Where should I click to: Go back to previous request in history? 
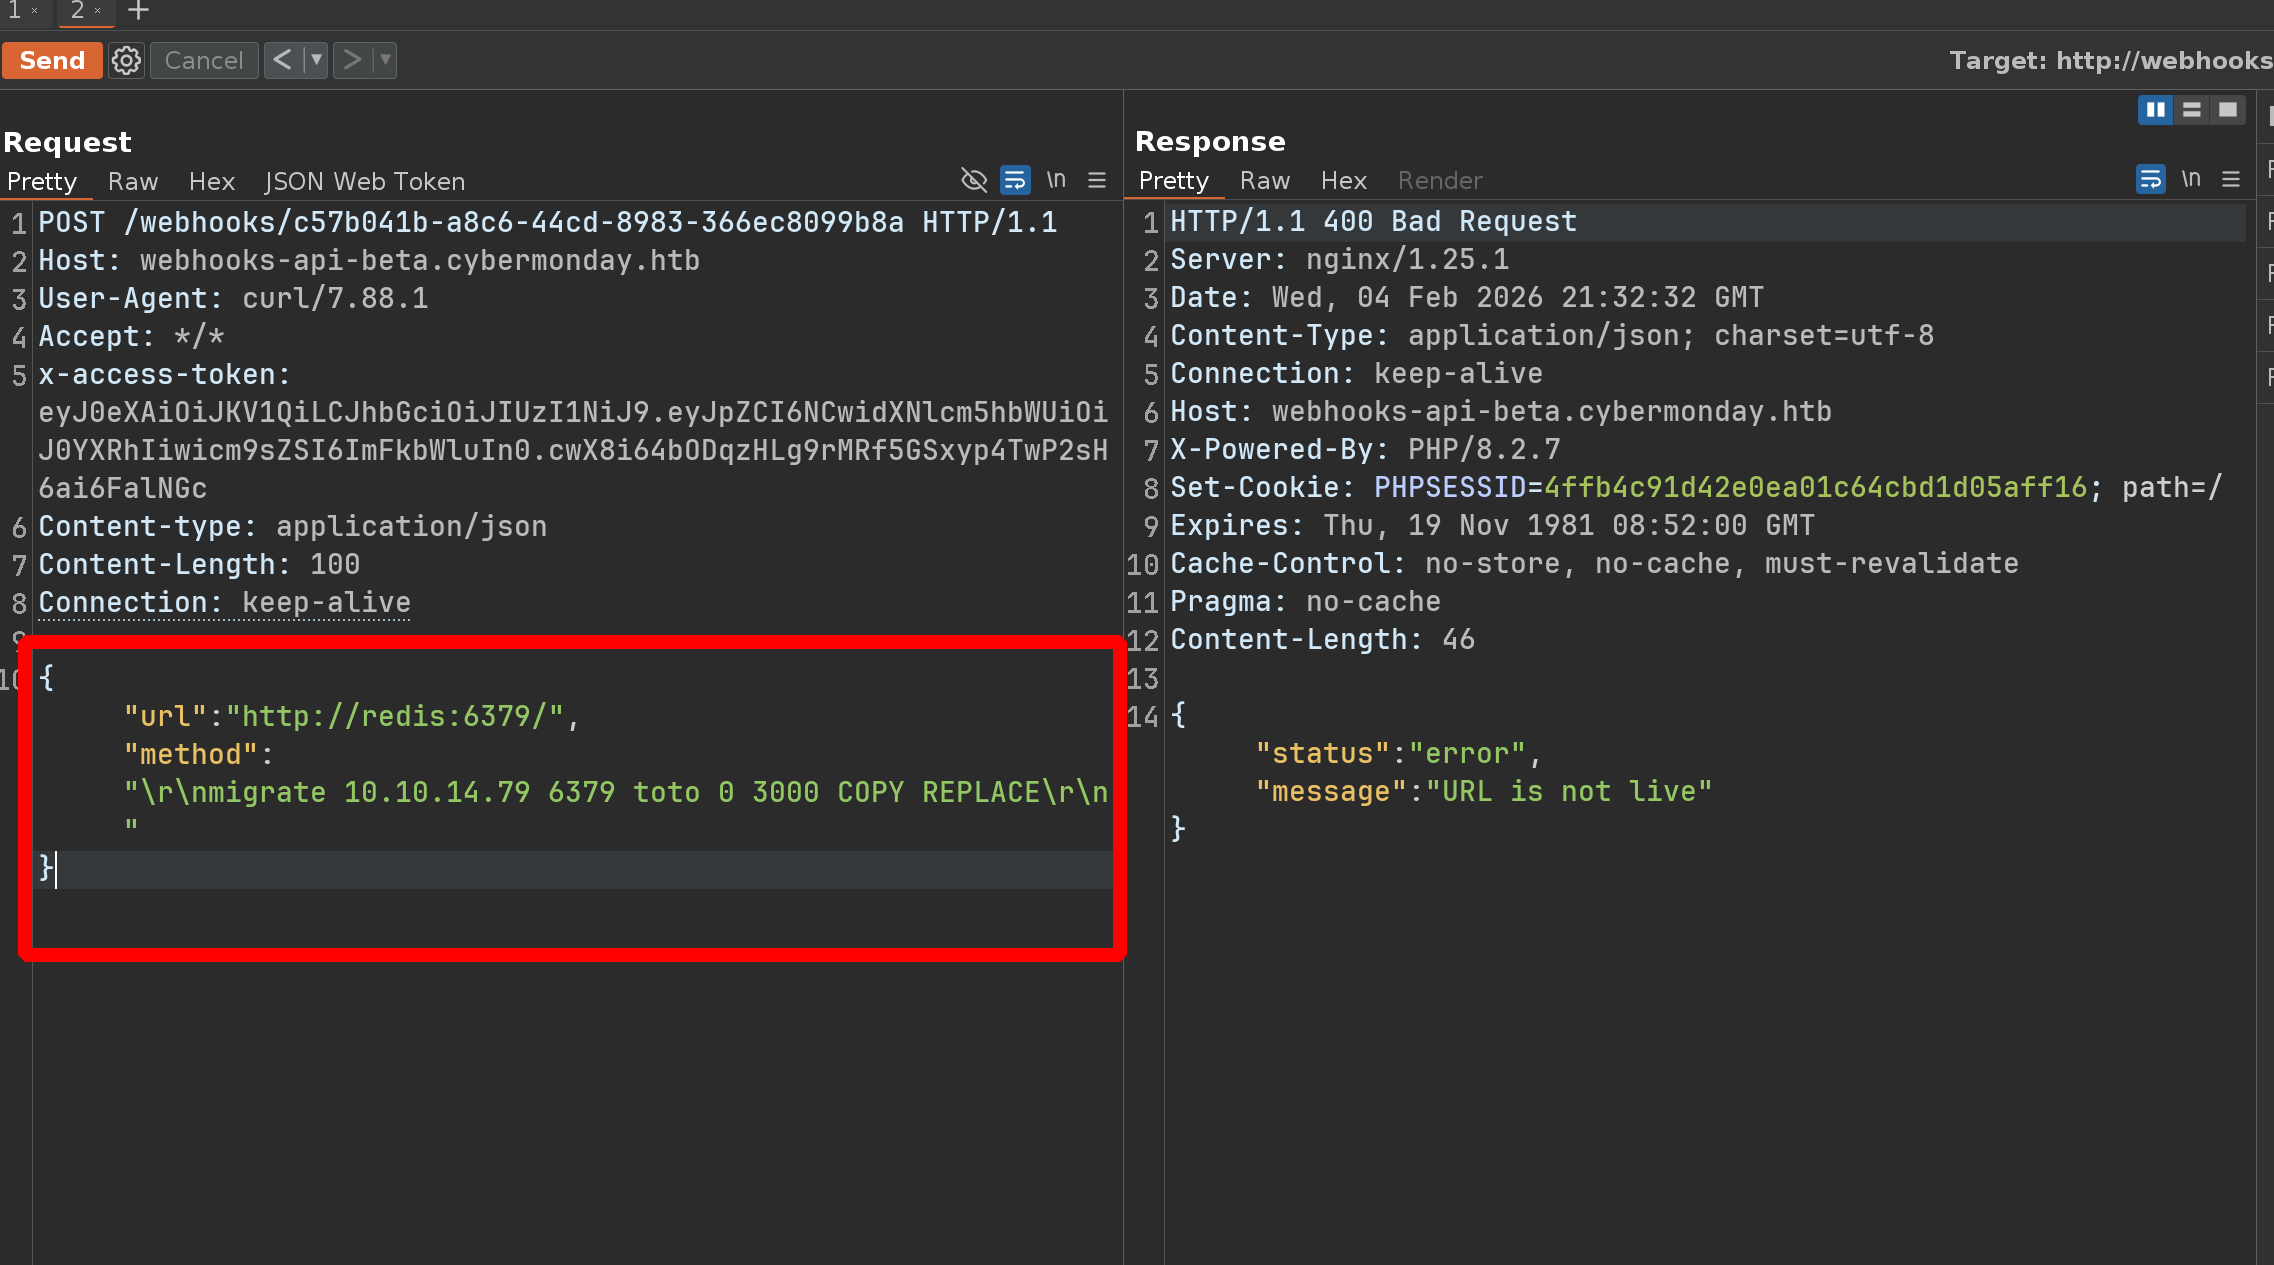pos(283,60)
